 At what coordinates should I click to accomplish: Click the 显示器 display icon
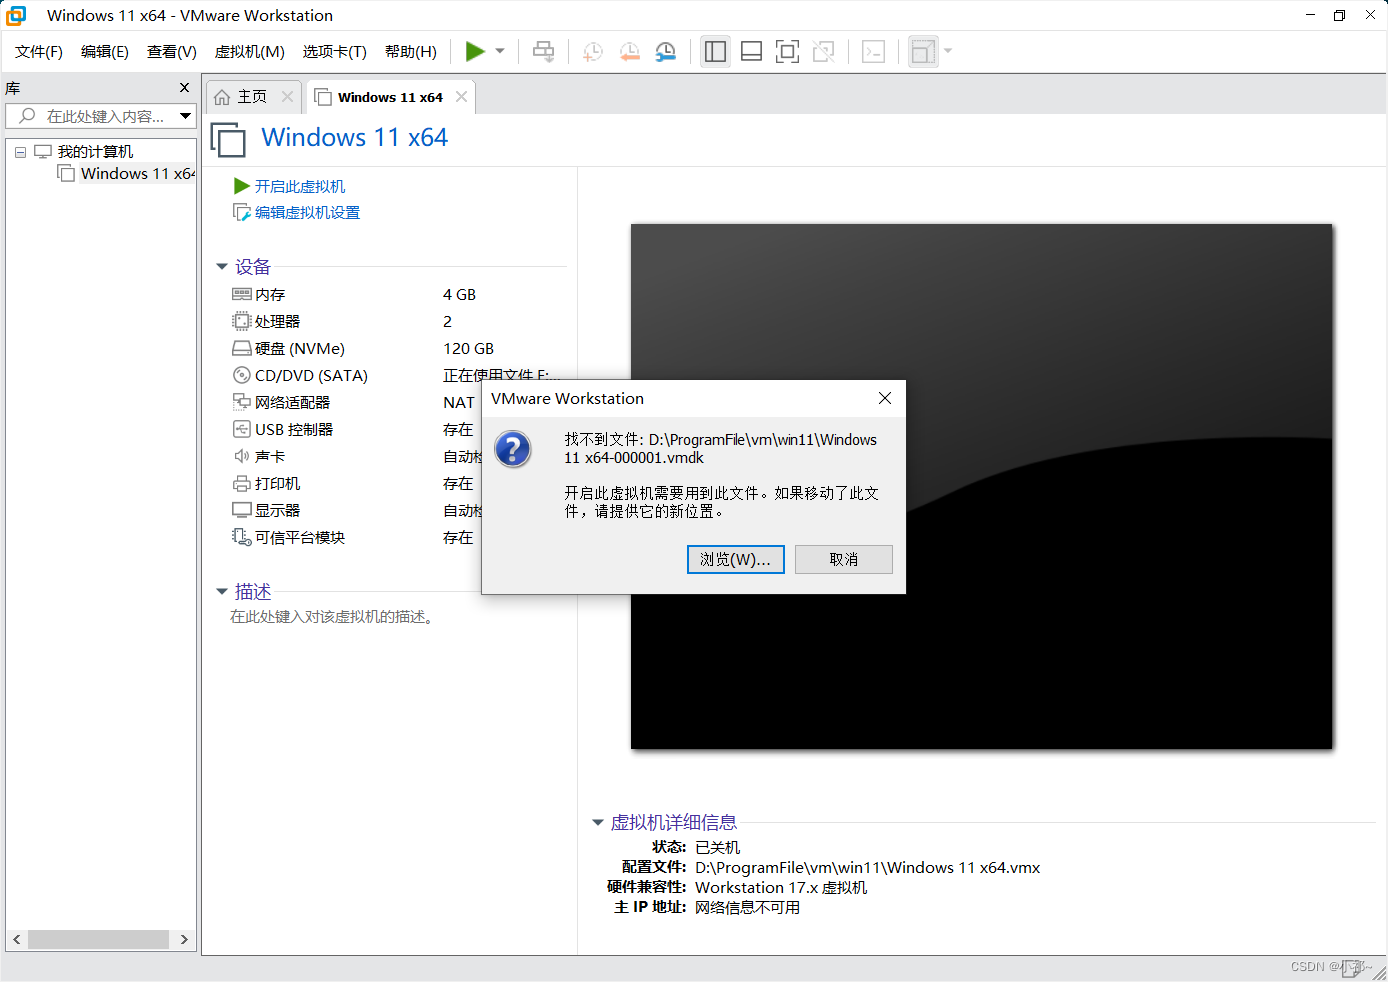point(242,510)
